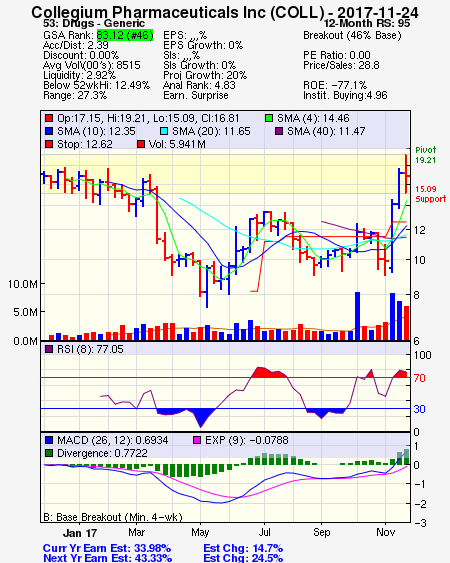
Task: Click the 15.09 Support label
Action: point(430,194)
